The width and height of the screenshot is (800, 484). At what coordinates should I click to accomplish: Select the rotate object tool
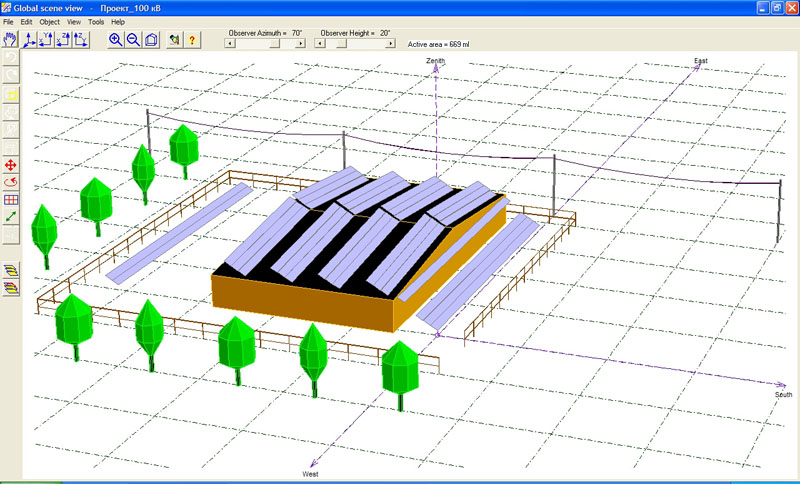(x=12, y=182)
